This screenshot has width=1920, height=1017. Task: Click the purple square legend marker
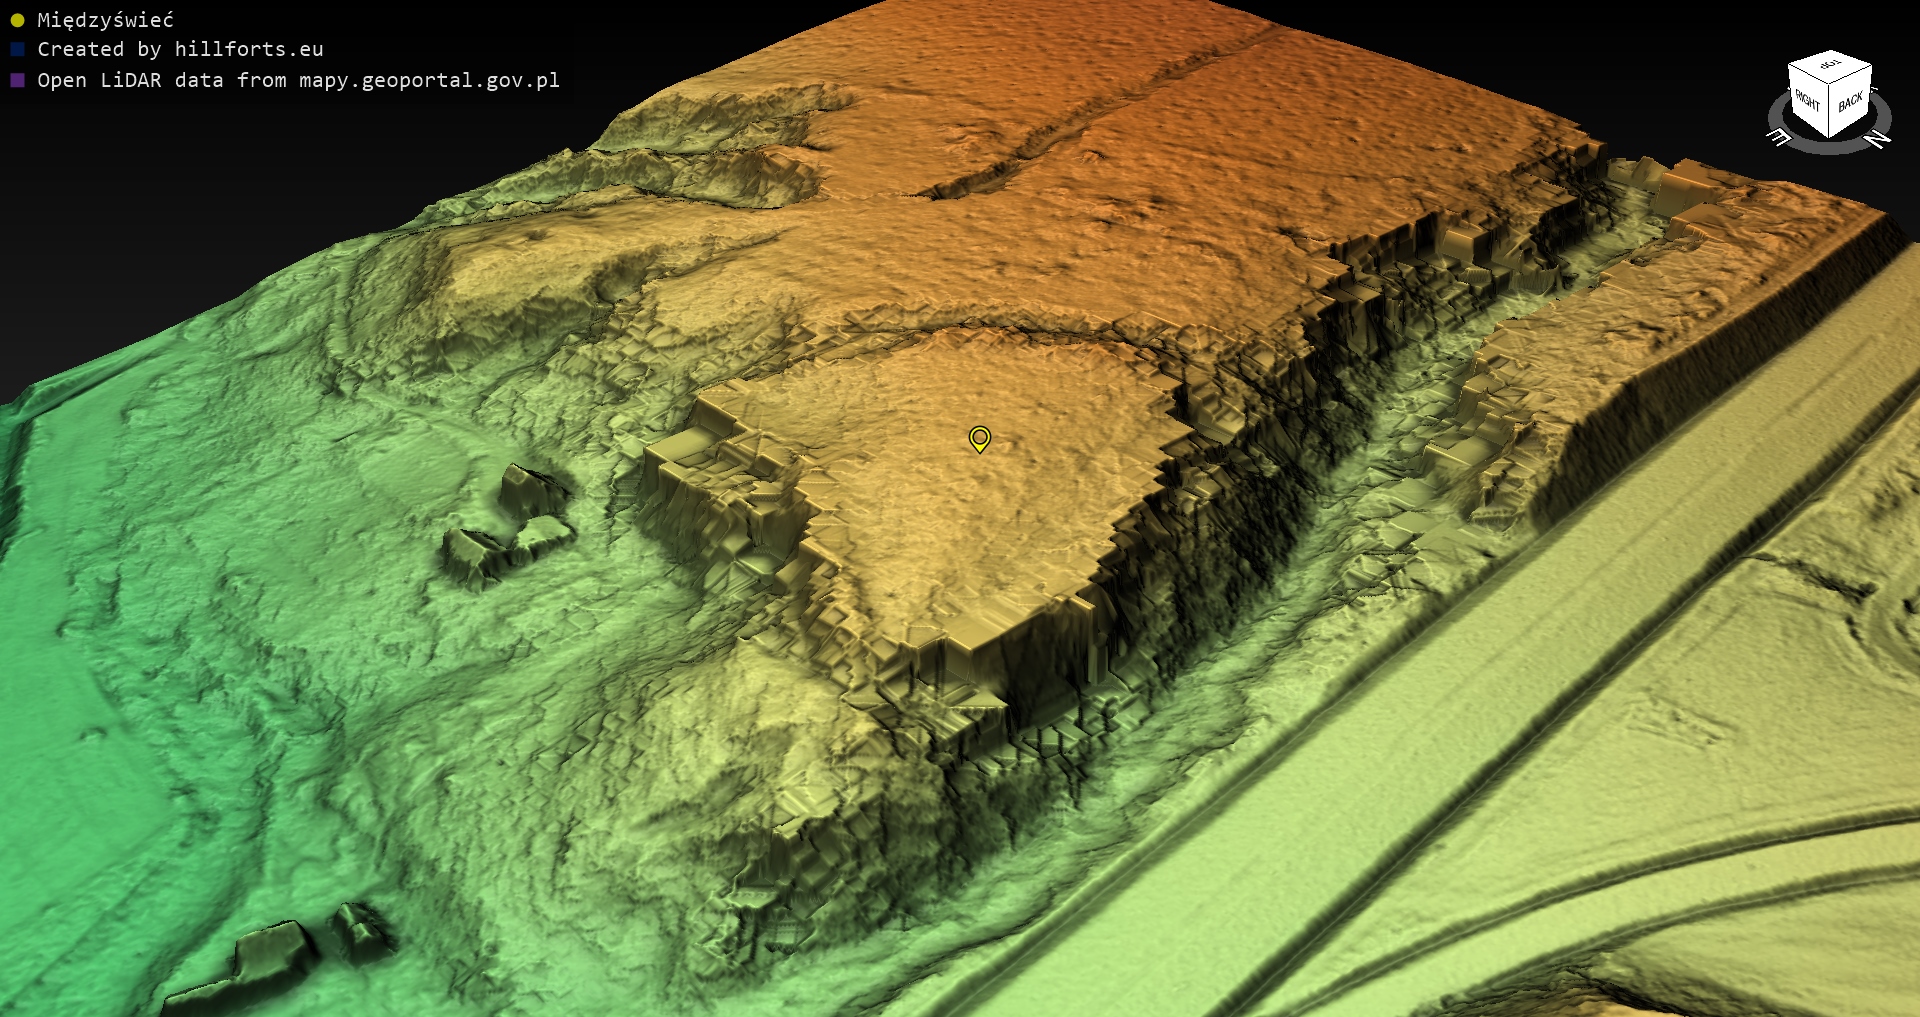coord(17,80)
